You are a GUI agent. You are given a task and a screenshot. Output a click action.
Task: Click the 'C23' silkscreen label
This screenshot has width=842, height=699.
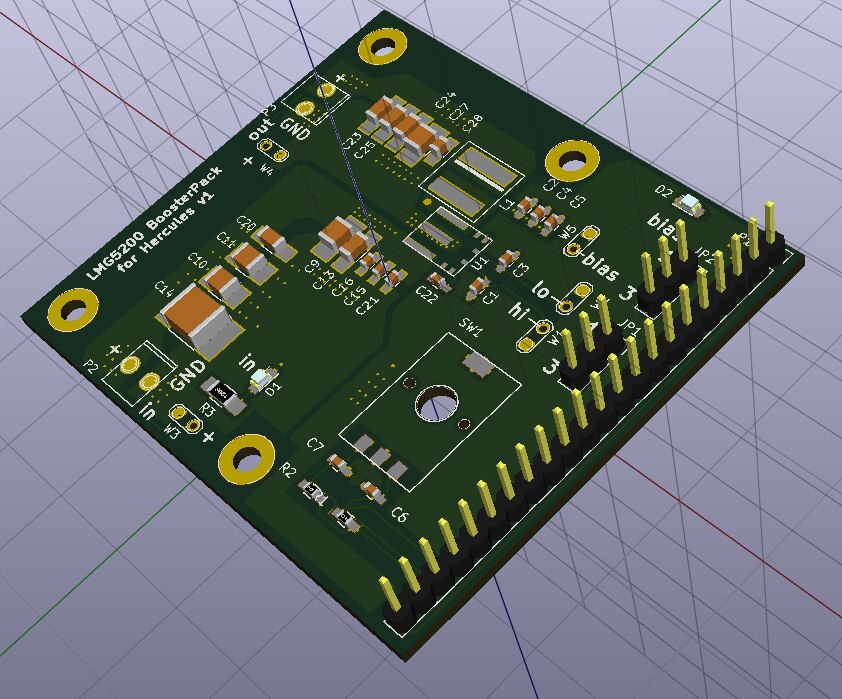(x=353, y=140)
